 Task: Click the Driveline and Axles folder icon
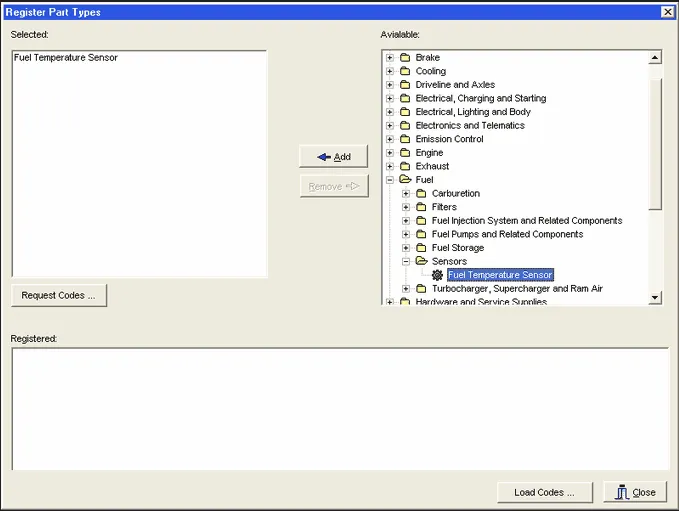(x=405, y=84)
